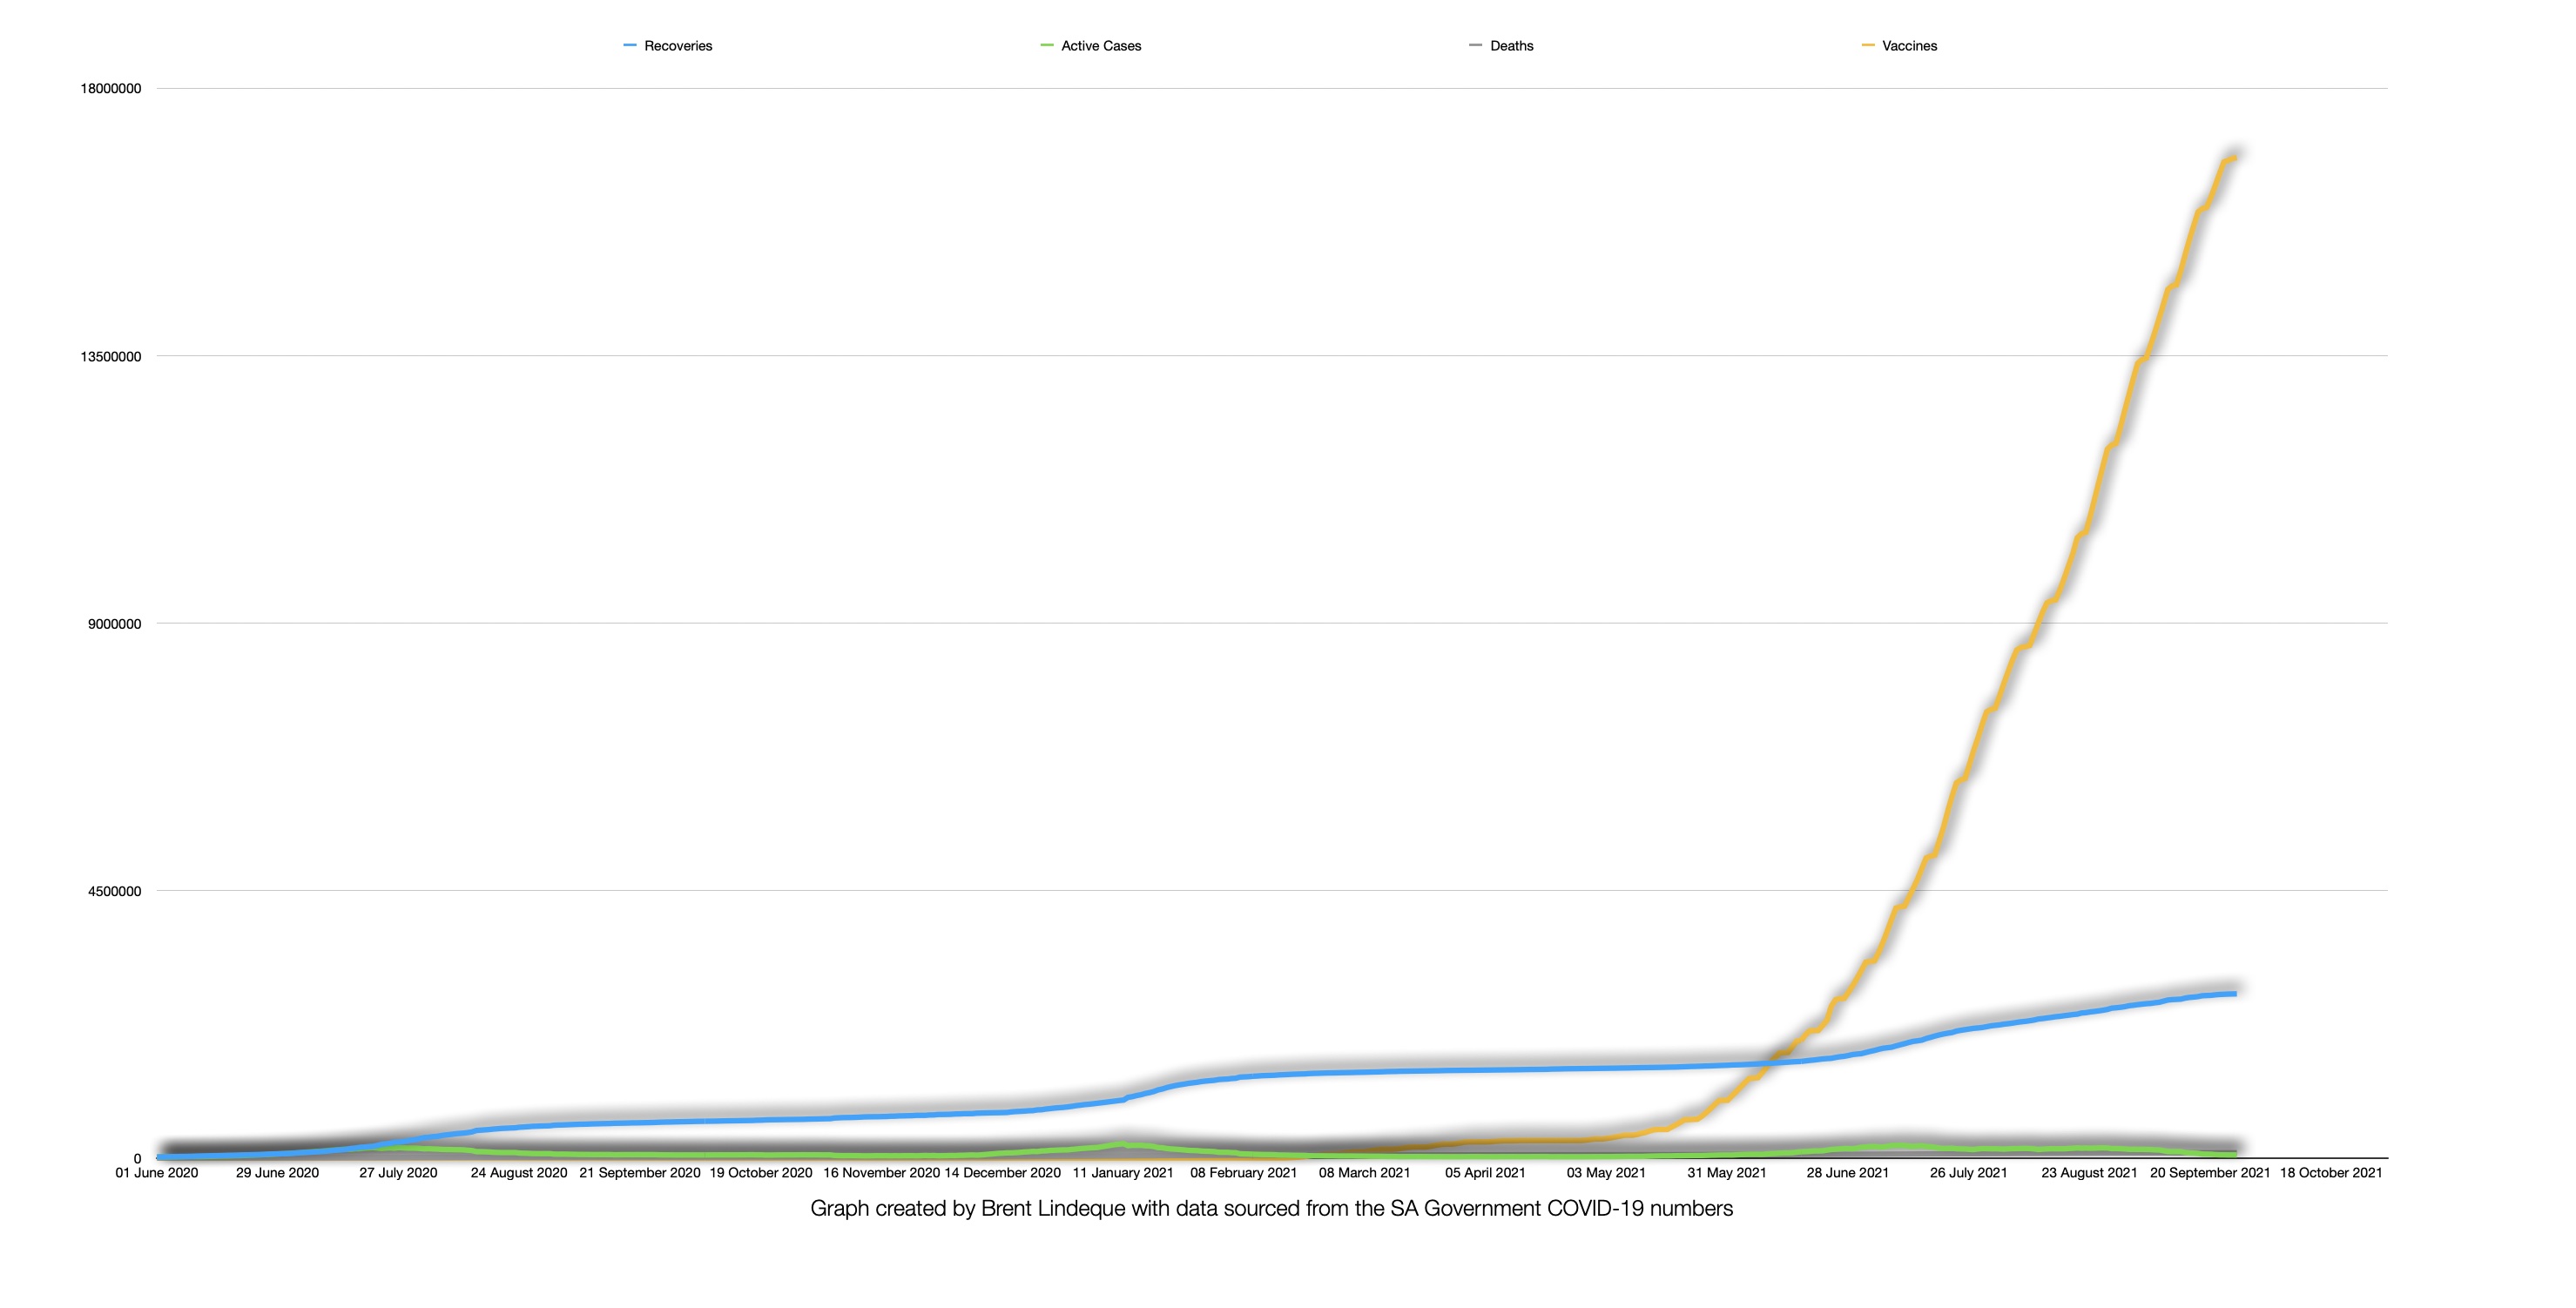Click the grey Deaths legend color marker

[x=1475, y=46]
